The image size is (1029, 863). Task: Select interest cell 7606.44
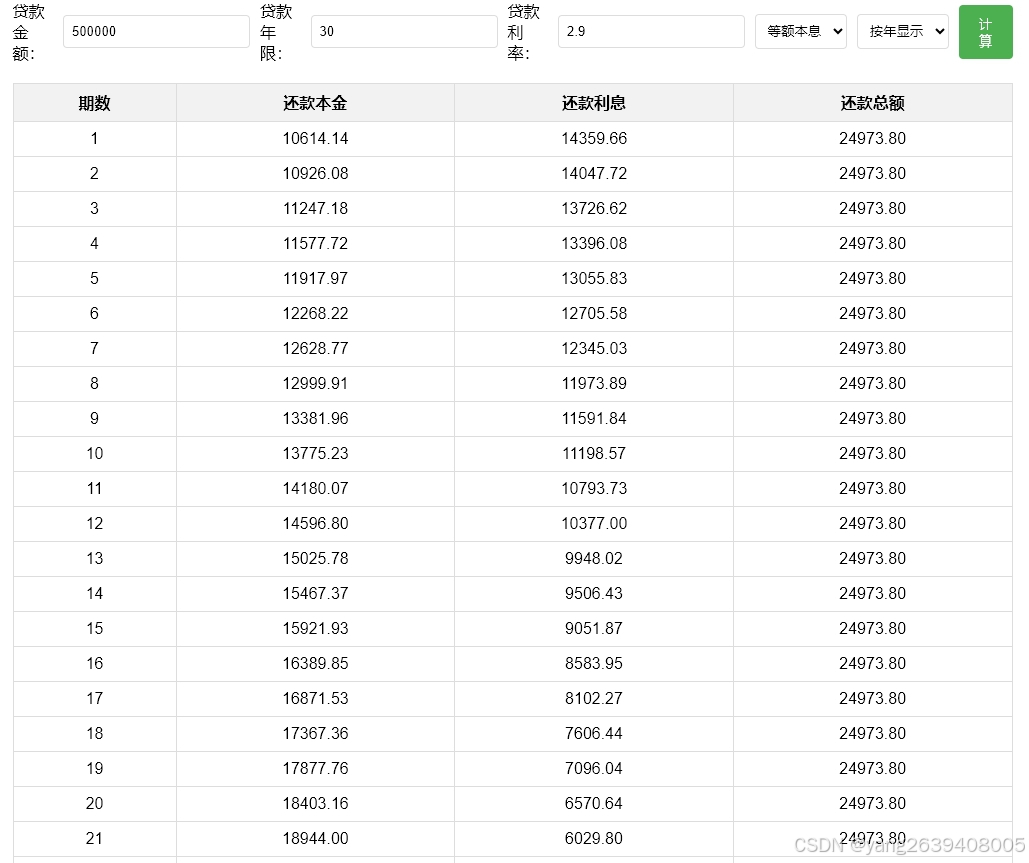(x=594, y=734)
